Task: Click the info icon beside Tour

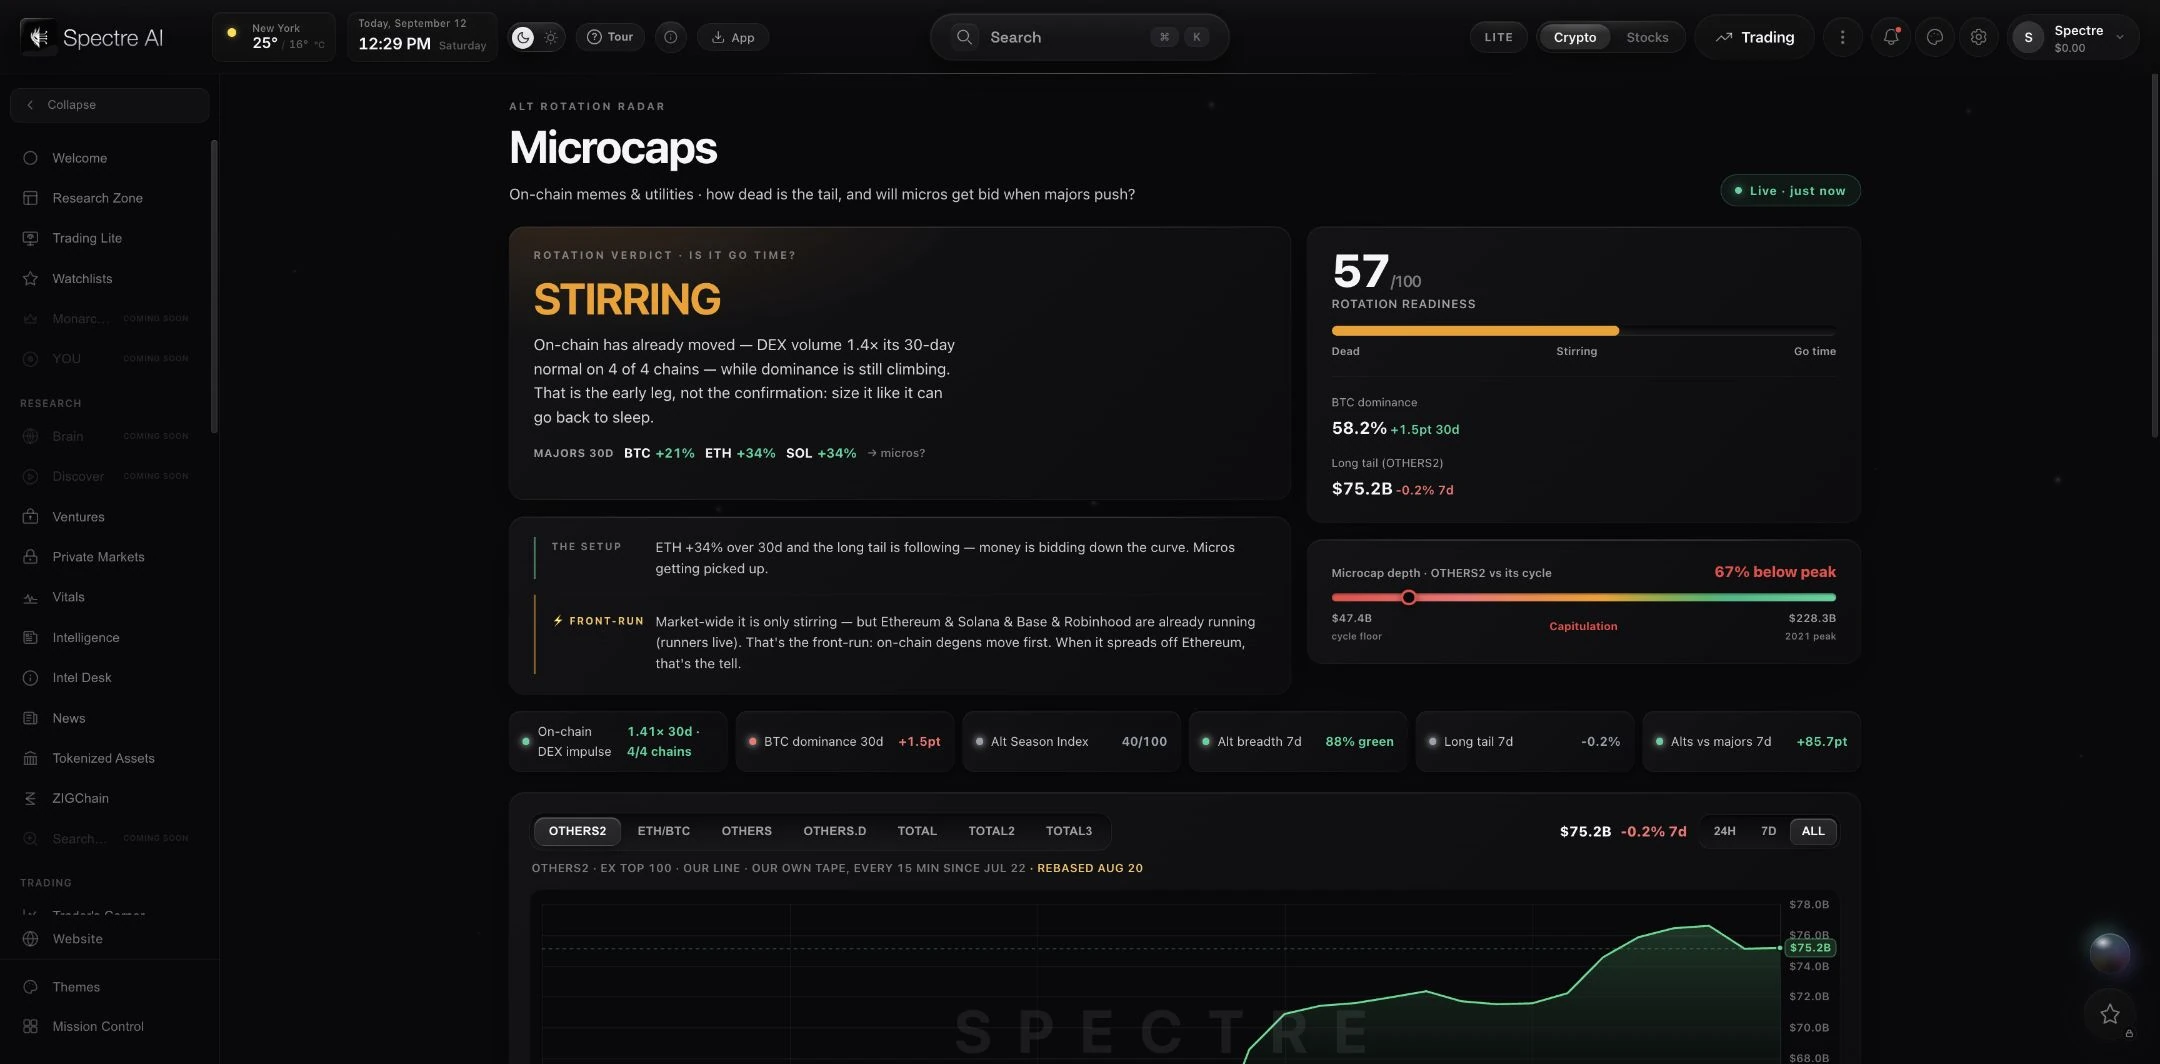Action: click(x=670, y=37)
